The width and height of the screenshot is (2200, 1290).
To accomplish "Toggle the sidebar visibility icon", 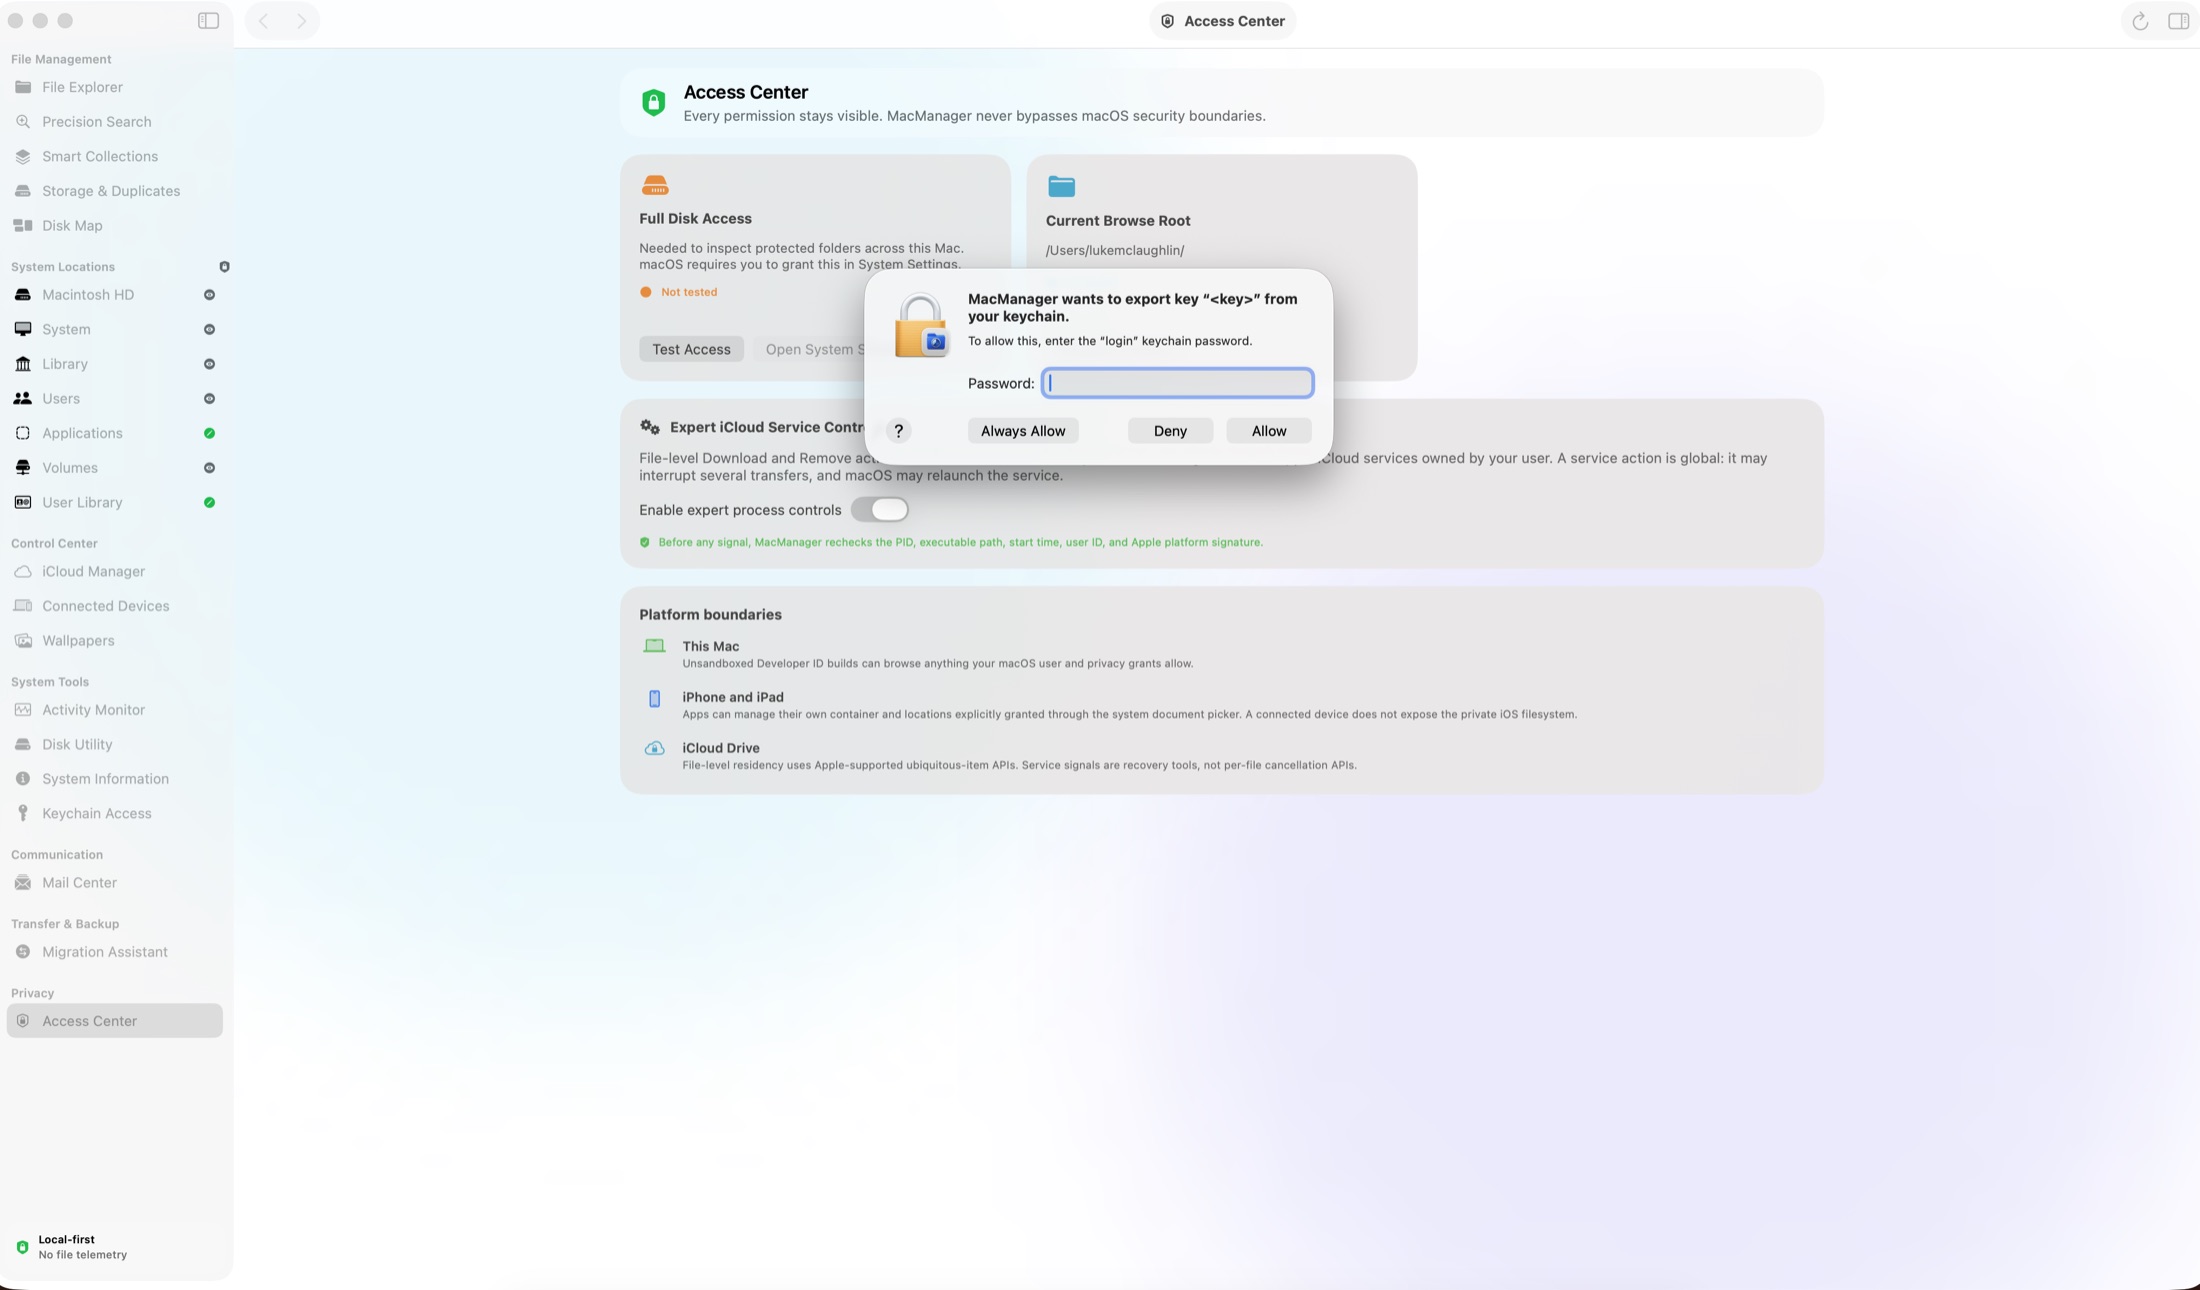I will point(208,21).
